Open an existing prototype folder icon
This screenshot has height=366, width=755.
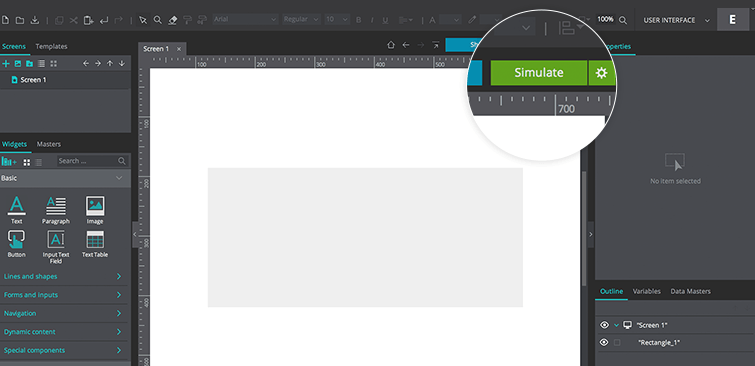20,20
